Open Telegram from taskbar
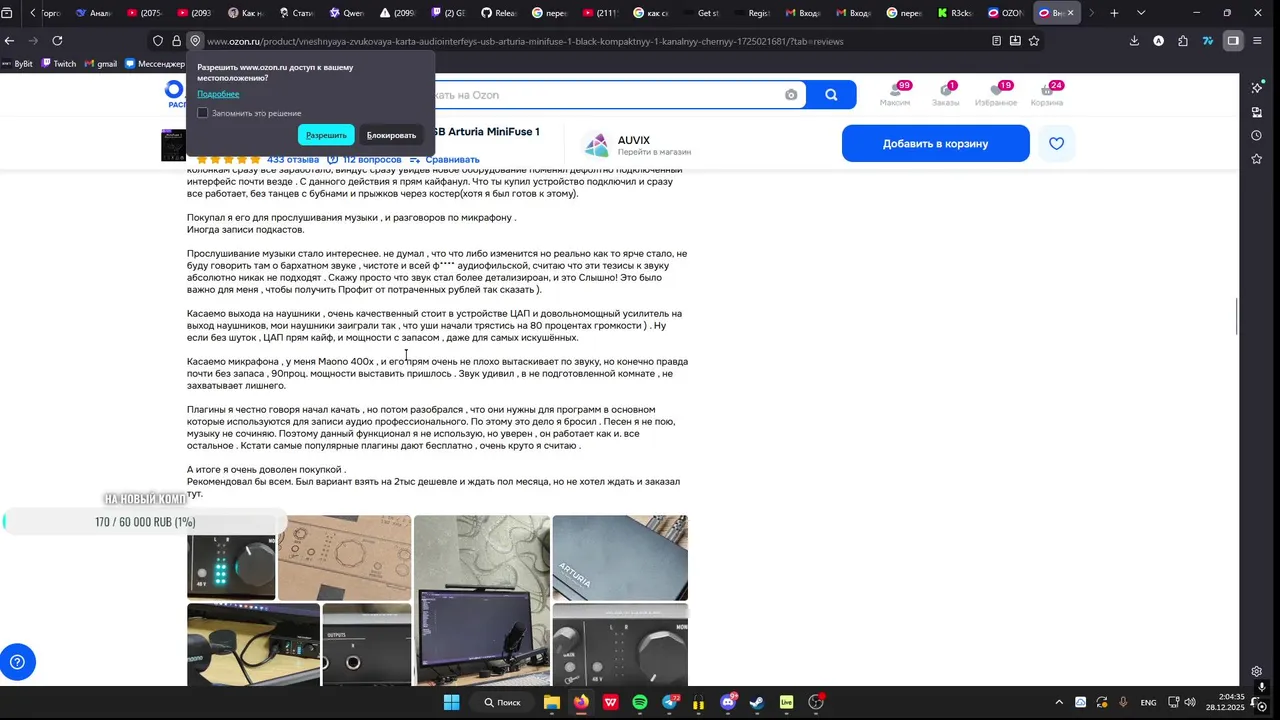The height and width of the screenshot is (720, 1280). (x=669, y=702)
